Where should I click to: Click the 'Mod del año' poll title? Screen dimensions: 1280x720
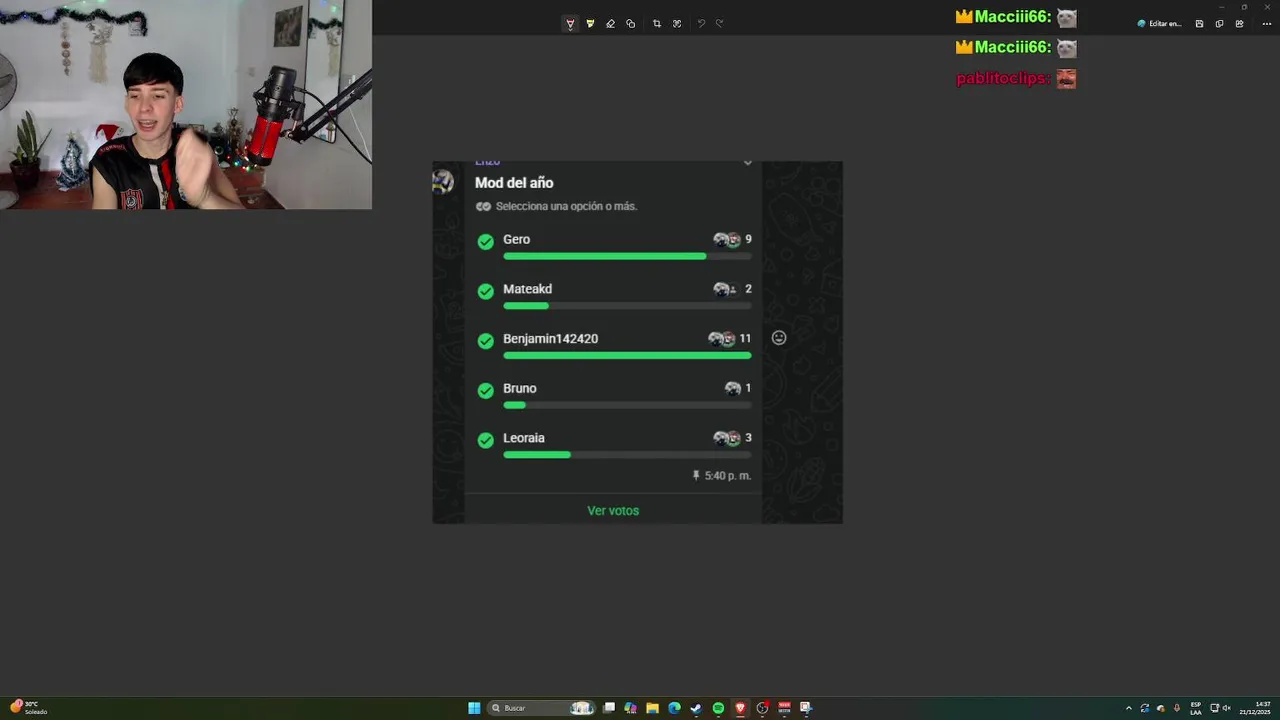click(514, 183)
